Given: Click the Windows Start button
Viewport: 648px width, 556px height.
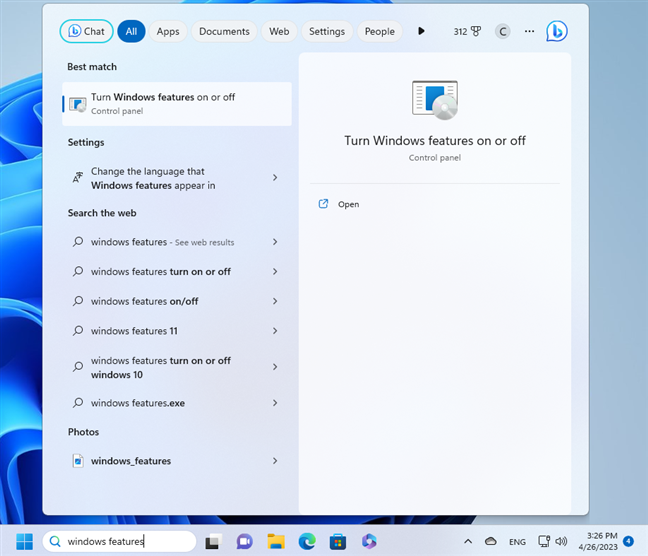Looking at the screenshot, I should pyautogui.click(x=23, y=541).
